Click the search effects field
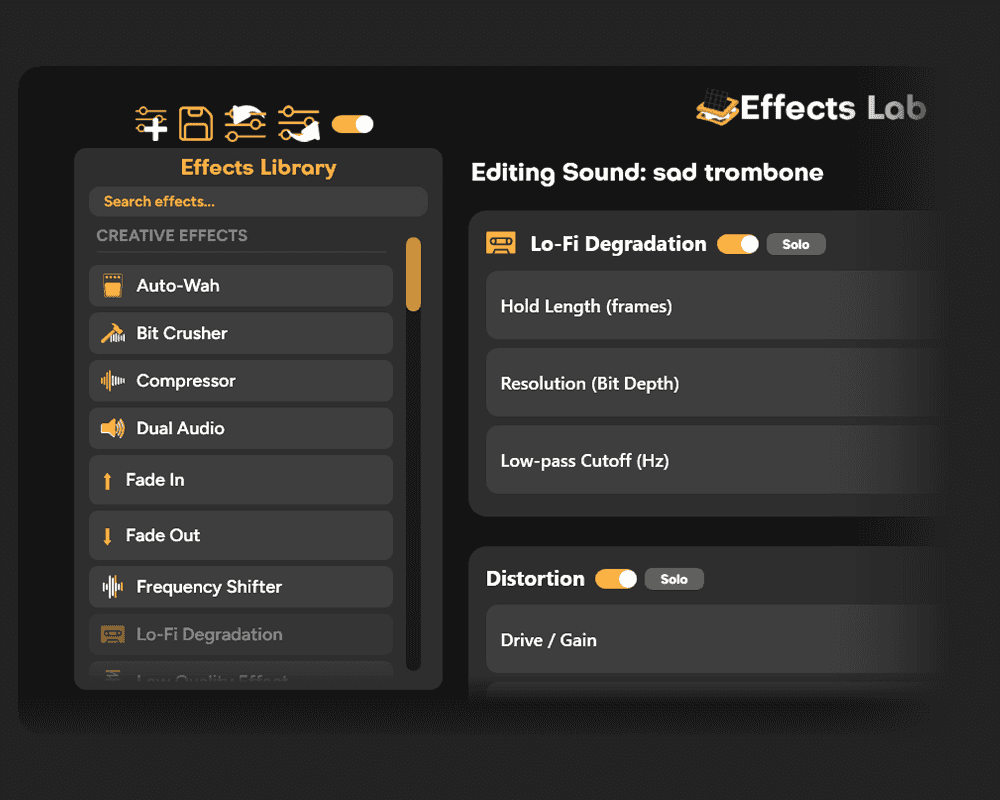This screenshot has width=1000, height=800. pyautogui.click(x=258, y=201)
